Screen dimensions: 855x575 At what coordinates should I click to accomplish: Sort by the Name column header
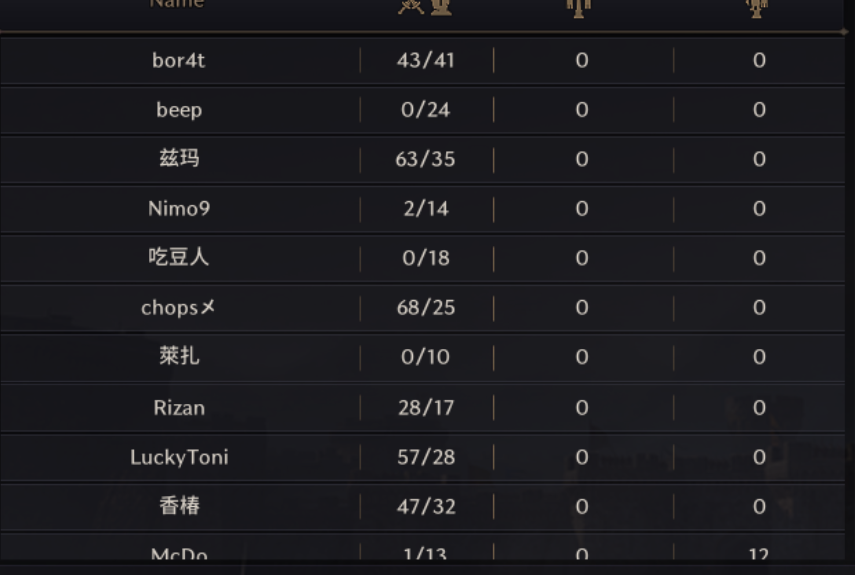[x=177, y=4]
